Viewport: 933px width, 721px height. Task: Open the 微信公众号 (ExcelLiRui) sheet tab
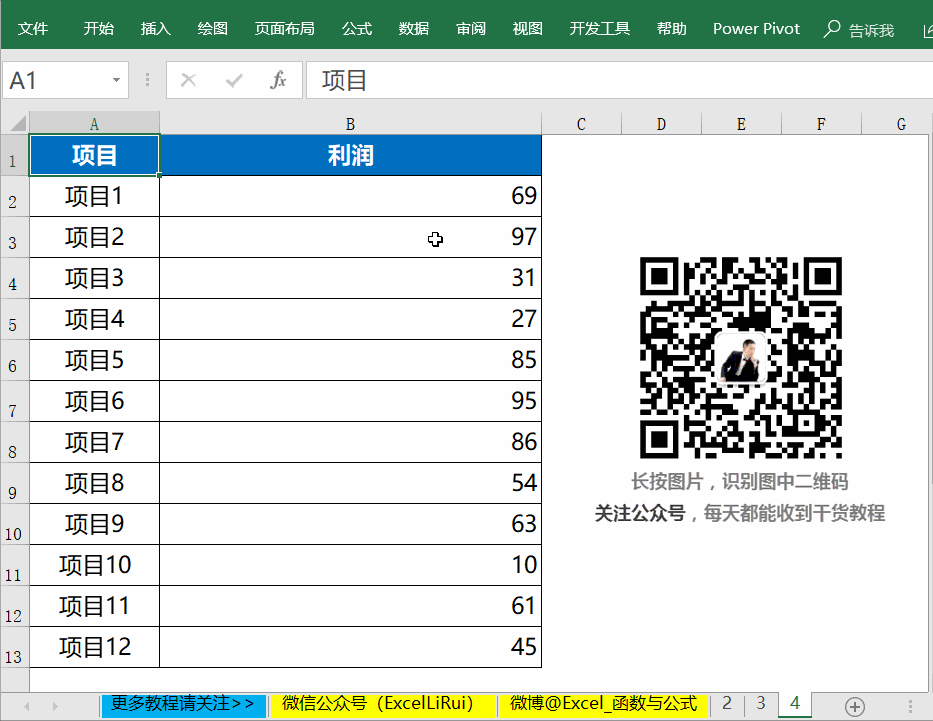pyautogui.click(x=382, y=704)
